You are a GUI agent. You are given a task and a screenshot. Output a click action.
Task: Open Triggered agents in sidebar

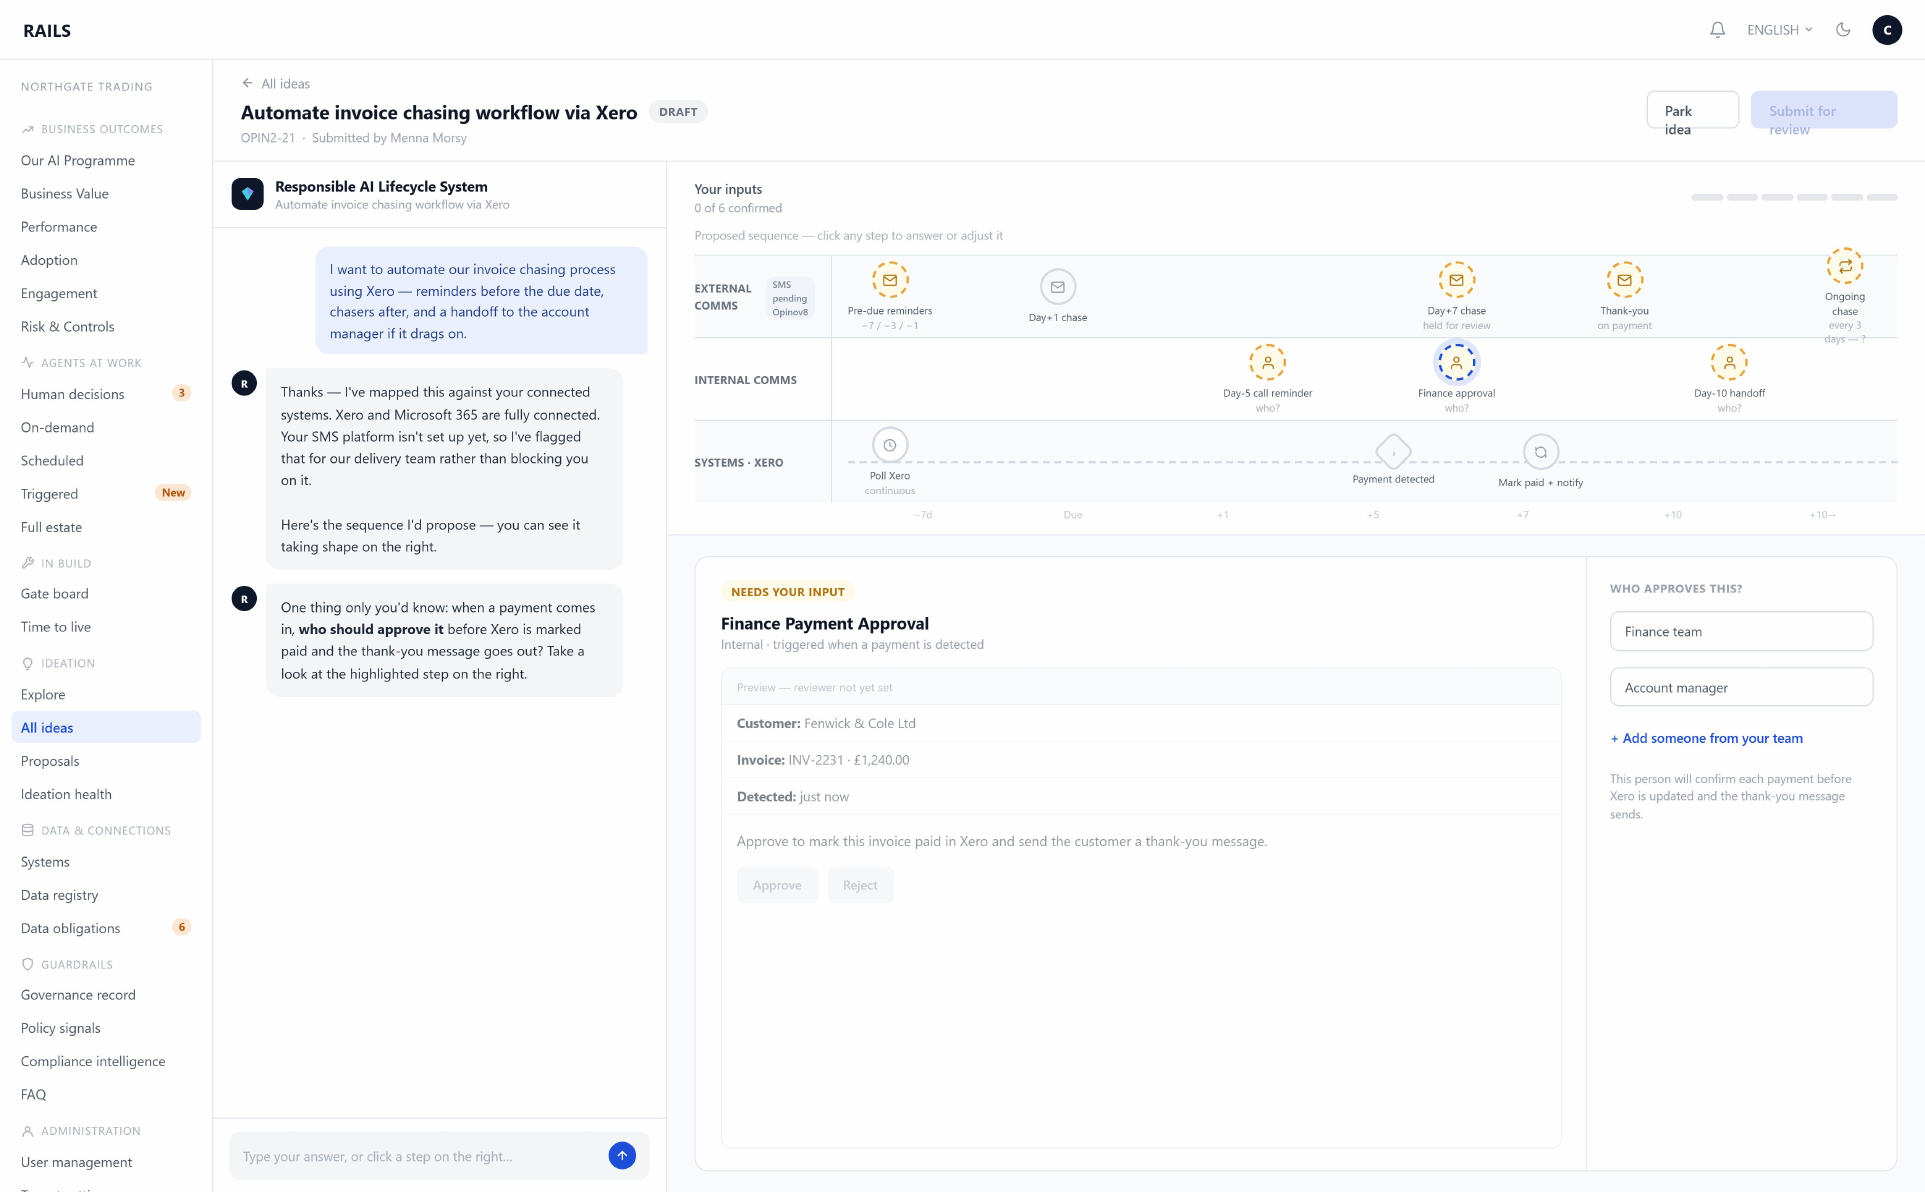pyautogui.click(x=105, y=494)
